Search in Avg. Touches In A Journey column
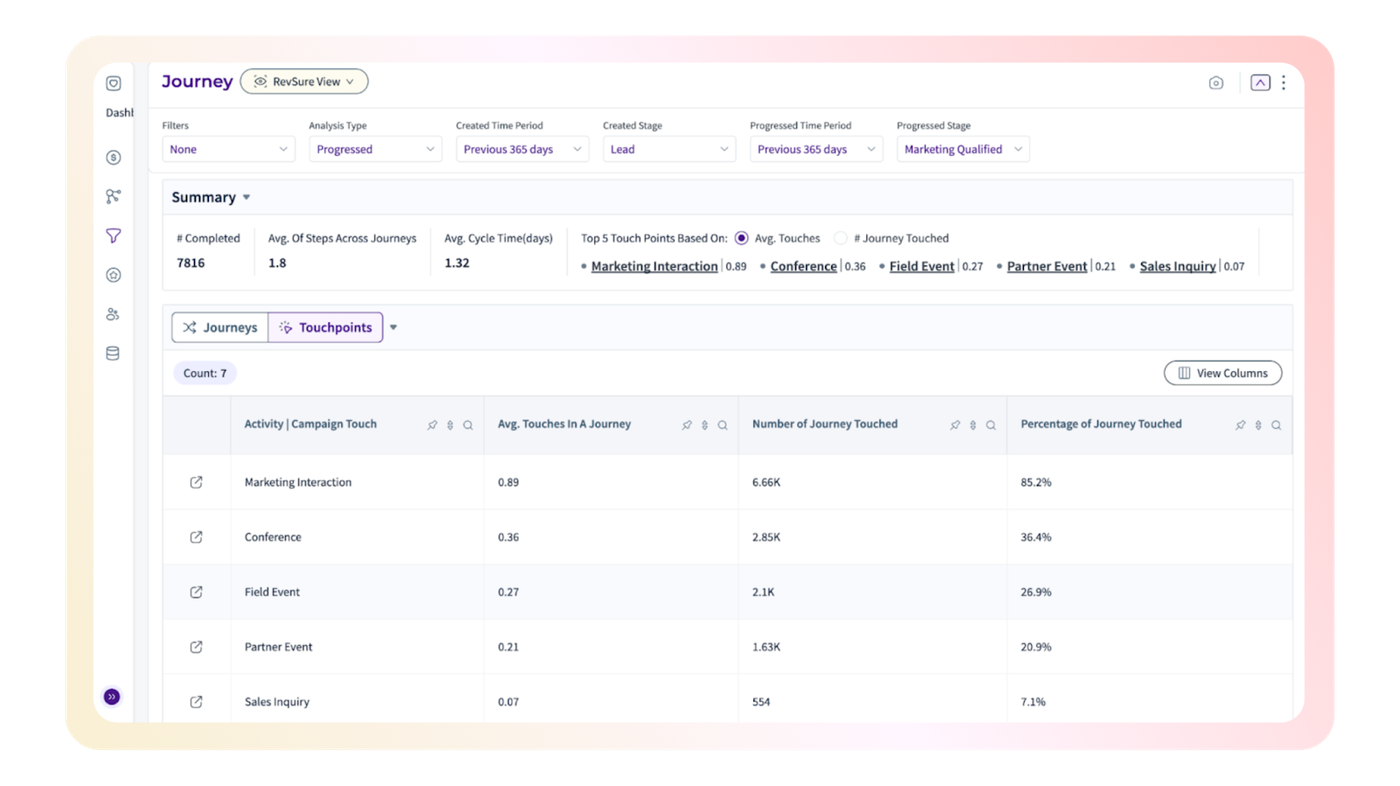1400x786 pixels. point(722,425)
